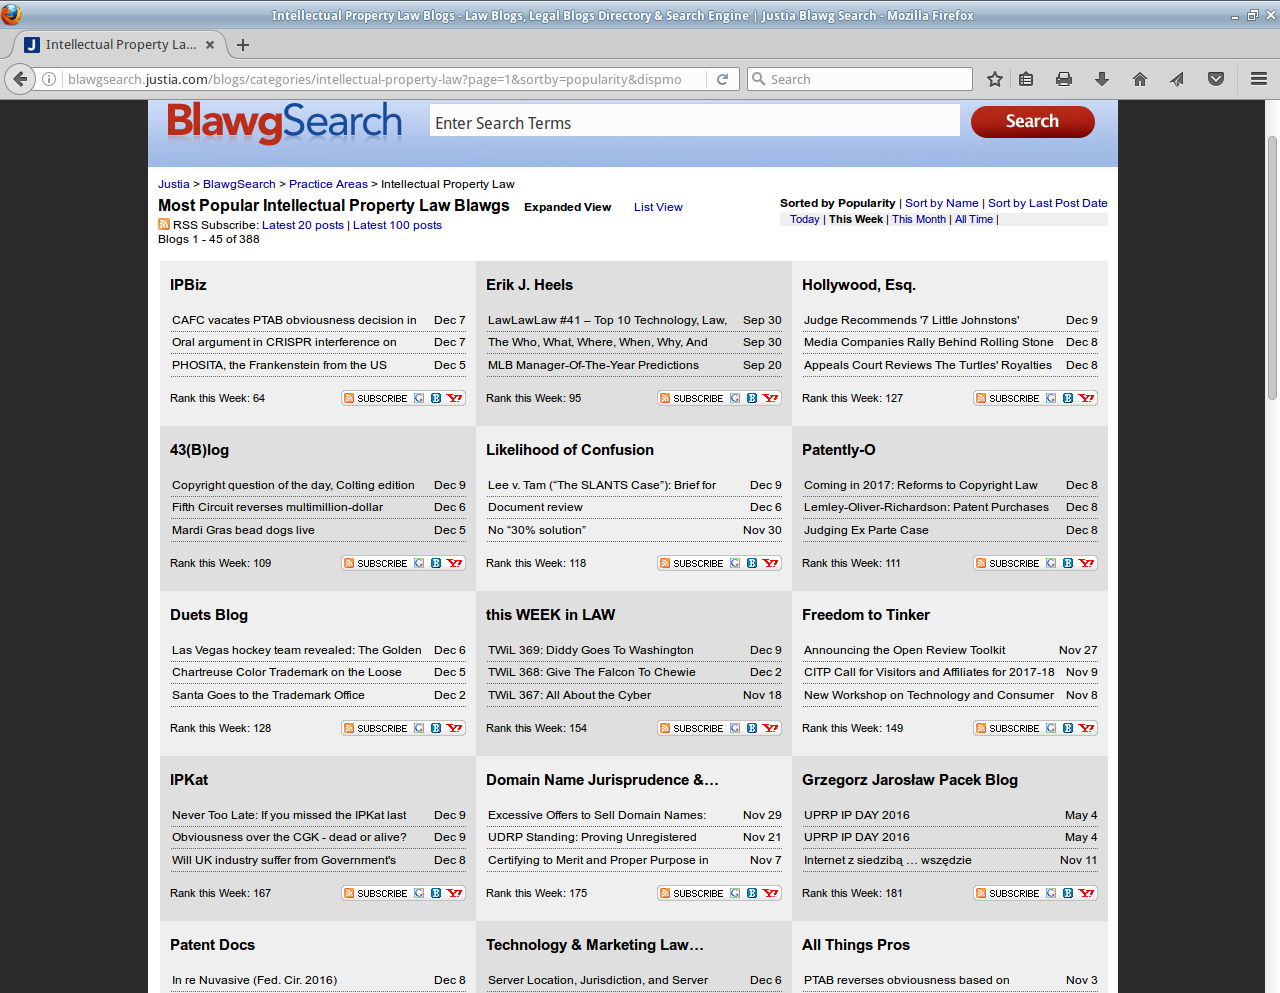Screen dimensions: 1280x993
Task: Focus the Enter Search Terms field
Action: click(694, 122)
